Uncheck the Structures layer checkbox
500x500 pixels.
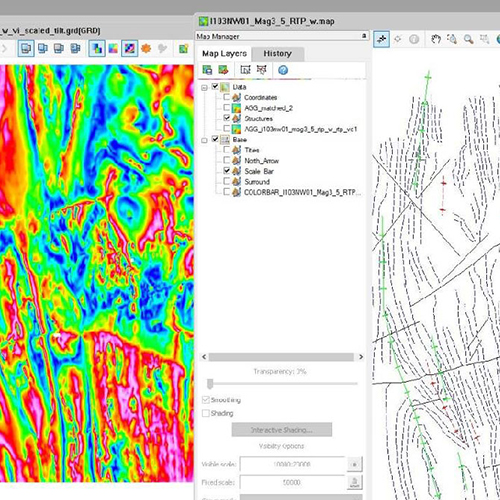[x=227, y=118]
